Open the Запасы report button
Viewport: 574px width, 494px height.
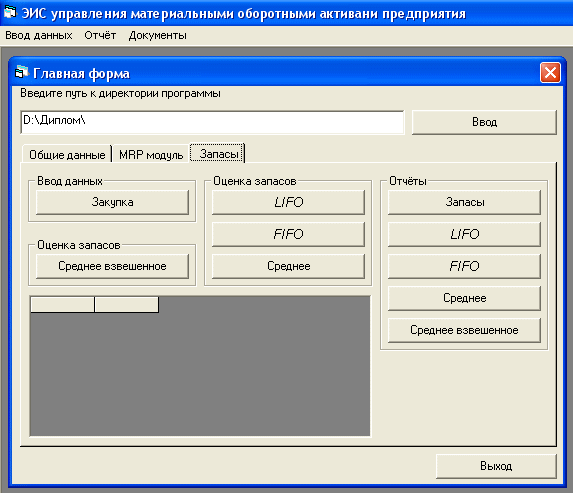click(465, 202)
